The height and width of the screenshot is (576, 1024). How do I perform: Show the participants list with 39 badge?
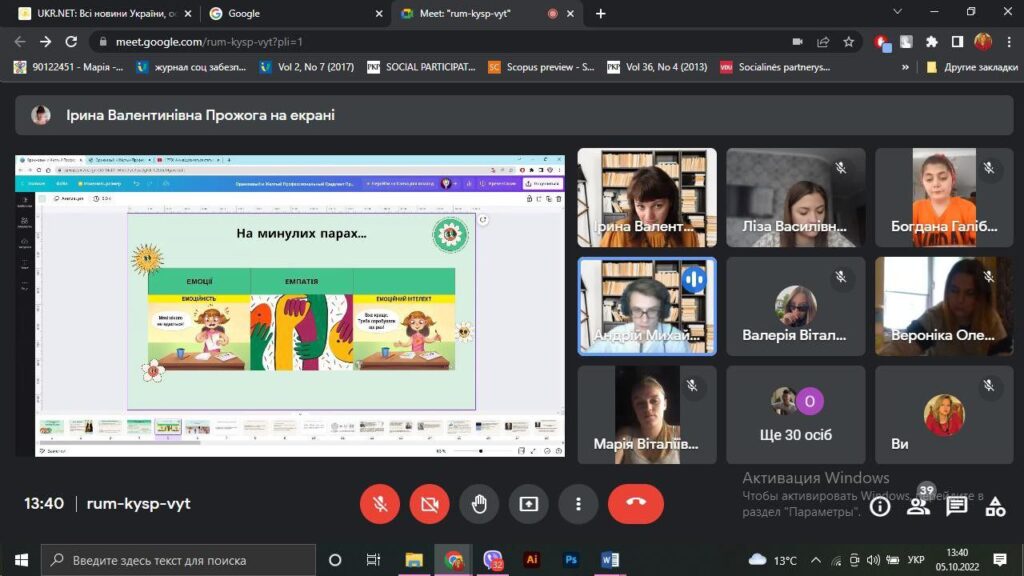pos(918,506)
